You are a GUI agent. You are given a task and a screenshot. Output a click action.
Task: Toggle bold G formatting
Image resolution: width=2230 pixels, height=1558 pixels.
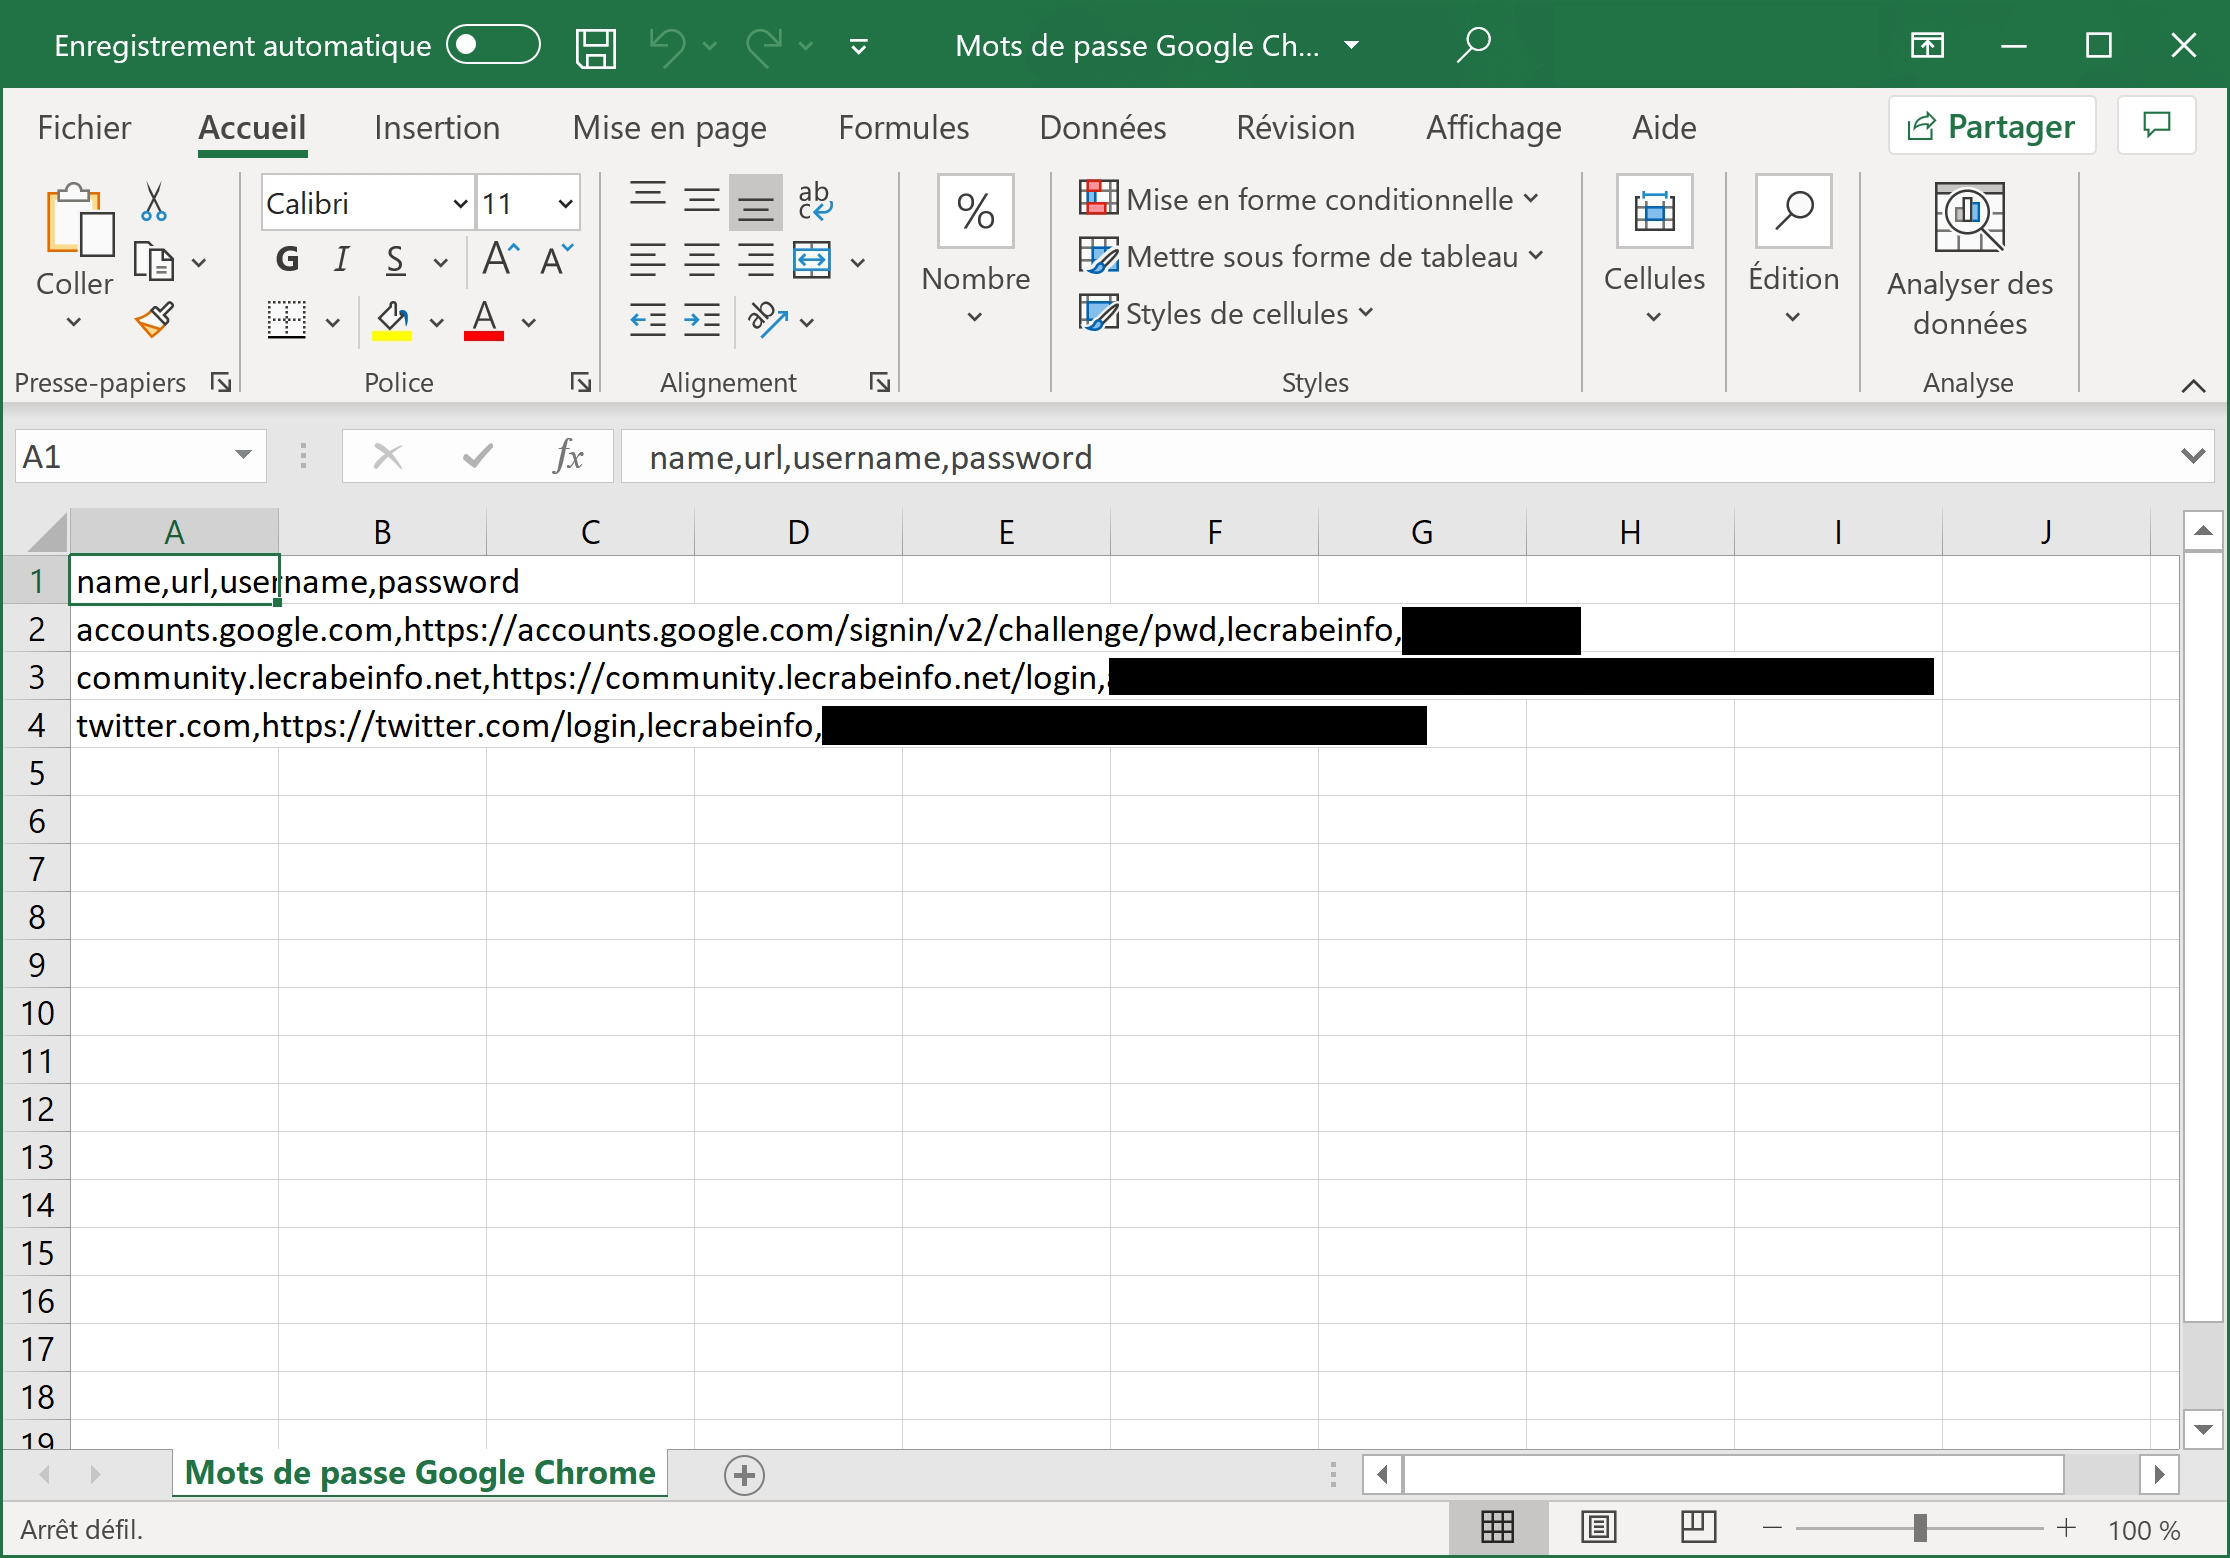pyautogui.click(x=287, y=260)
